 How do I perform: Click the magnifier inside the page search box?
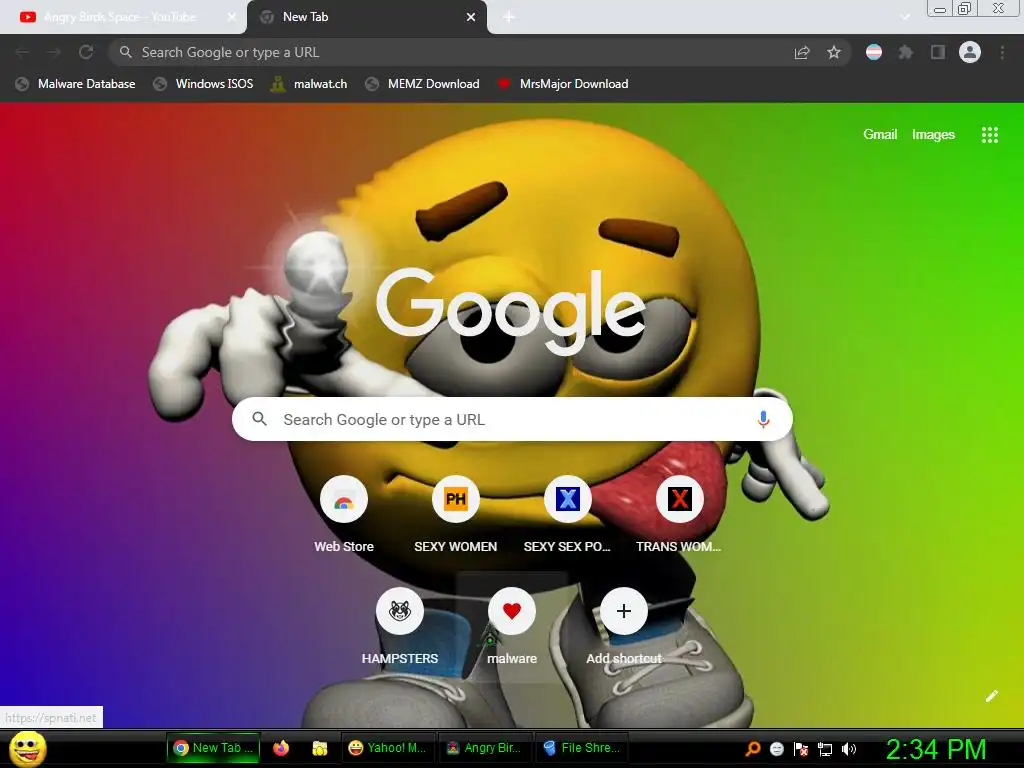click(259, 419)
